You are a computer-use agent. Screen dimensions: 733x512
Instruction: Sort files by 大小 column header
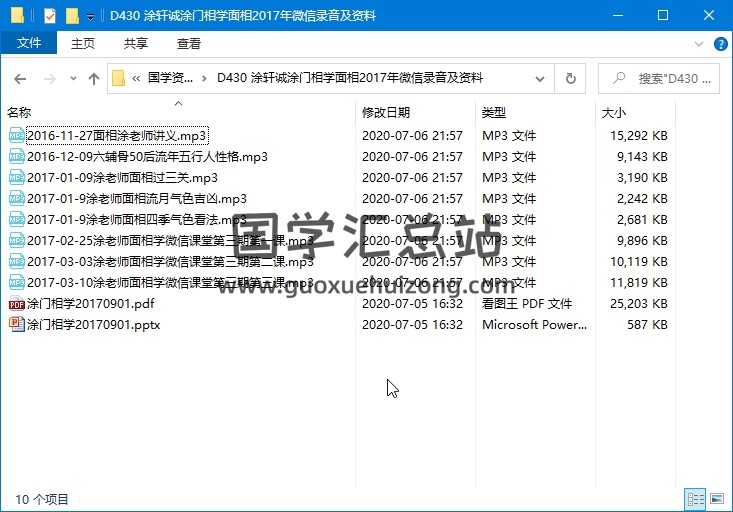(614, 113)
